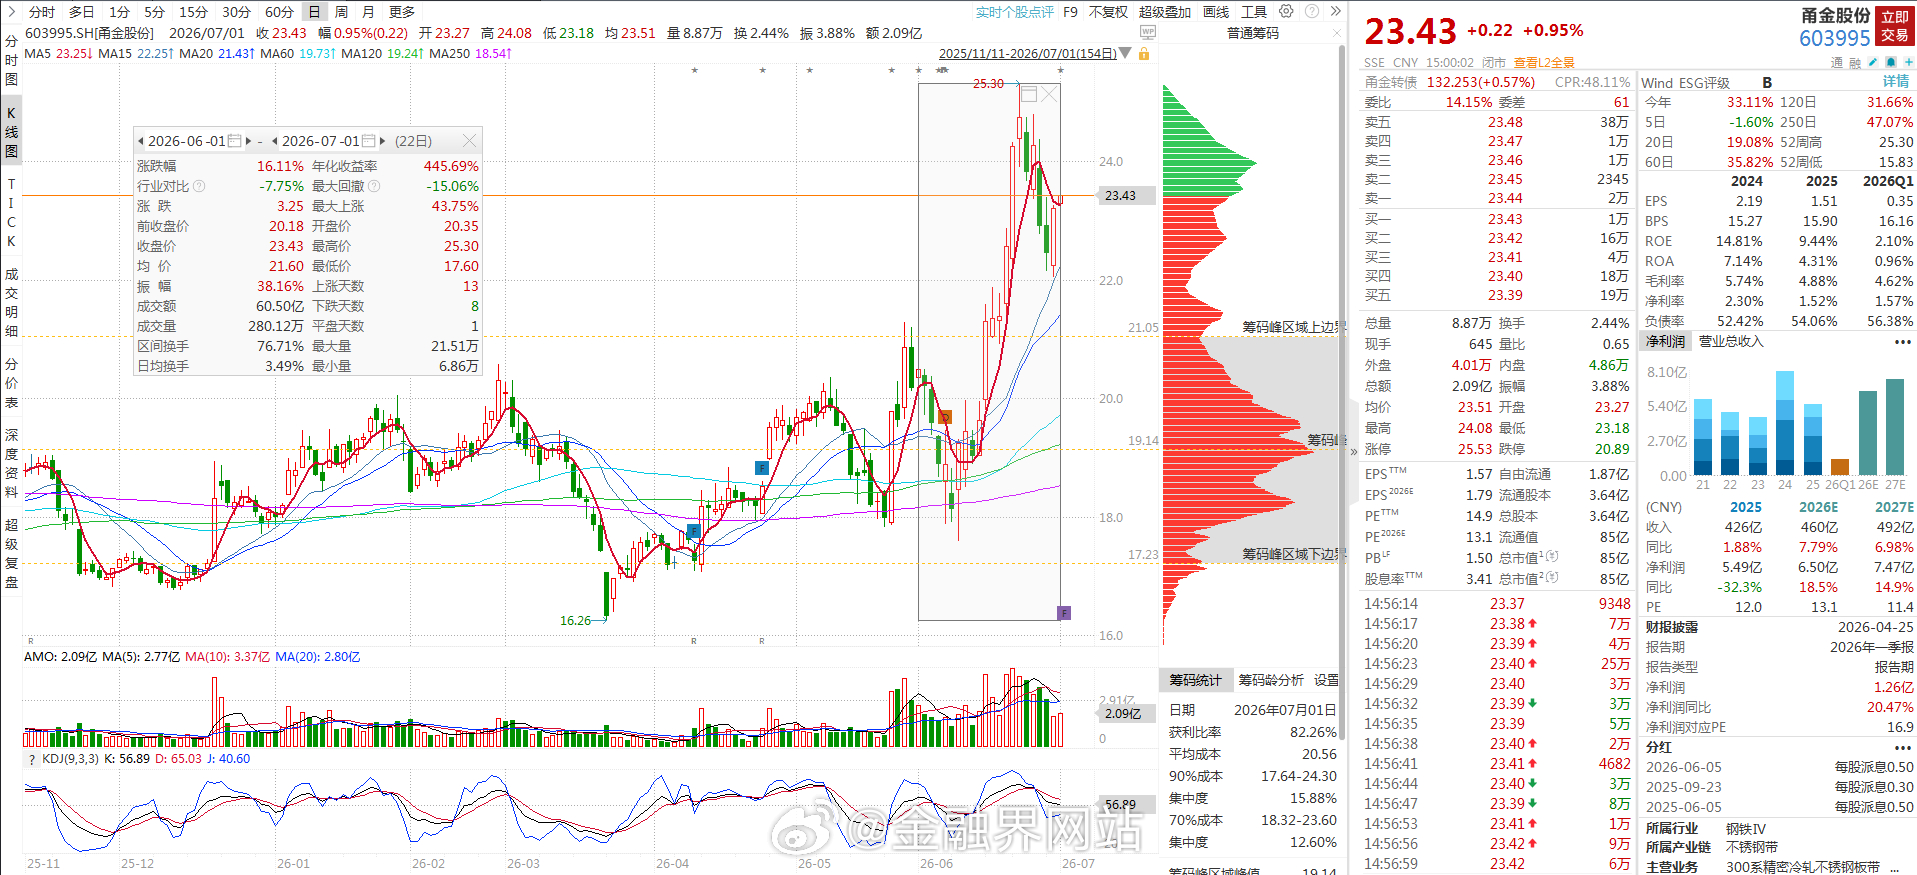Click the 立即交易 trade button
1917x875 pixels.
coord(1895,26)
